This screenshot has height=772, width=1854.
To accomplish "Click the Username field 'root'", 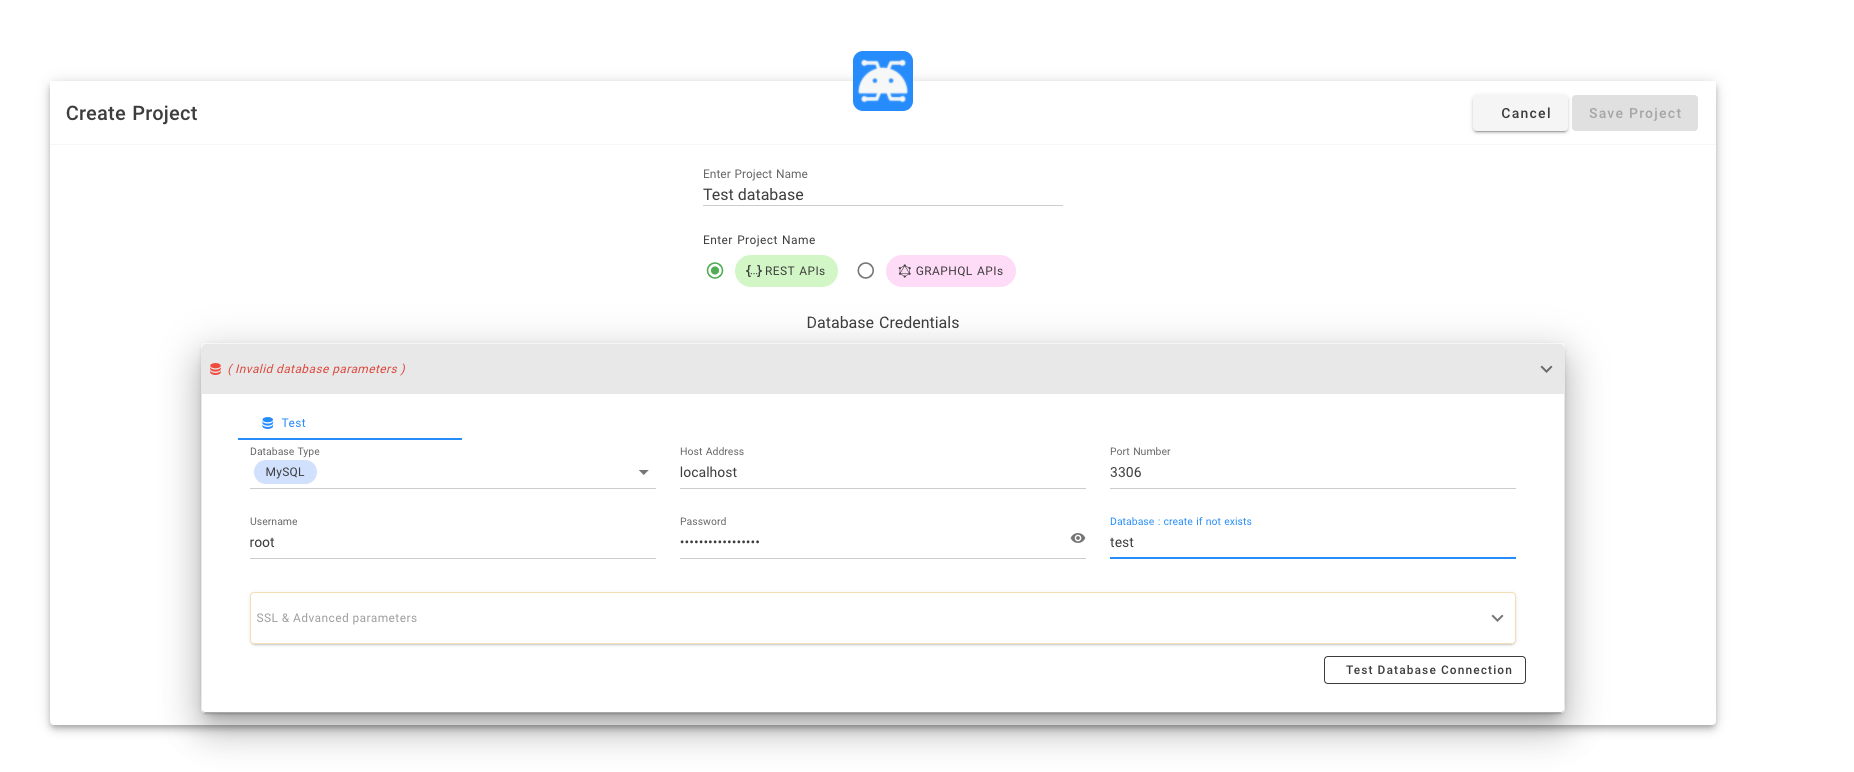I will [x=453, y=542].
